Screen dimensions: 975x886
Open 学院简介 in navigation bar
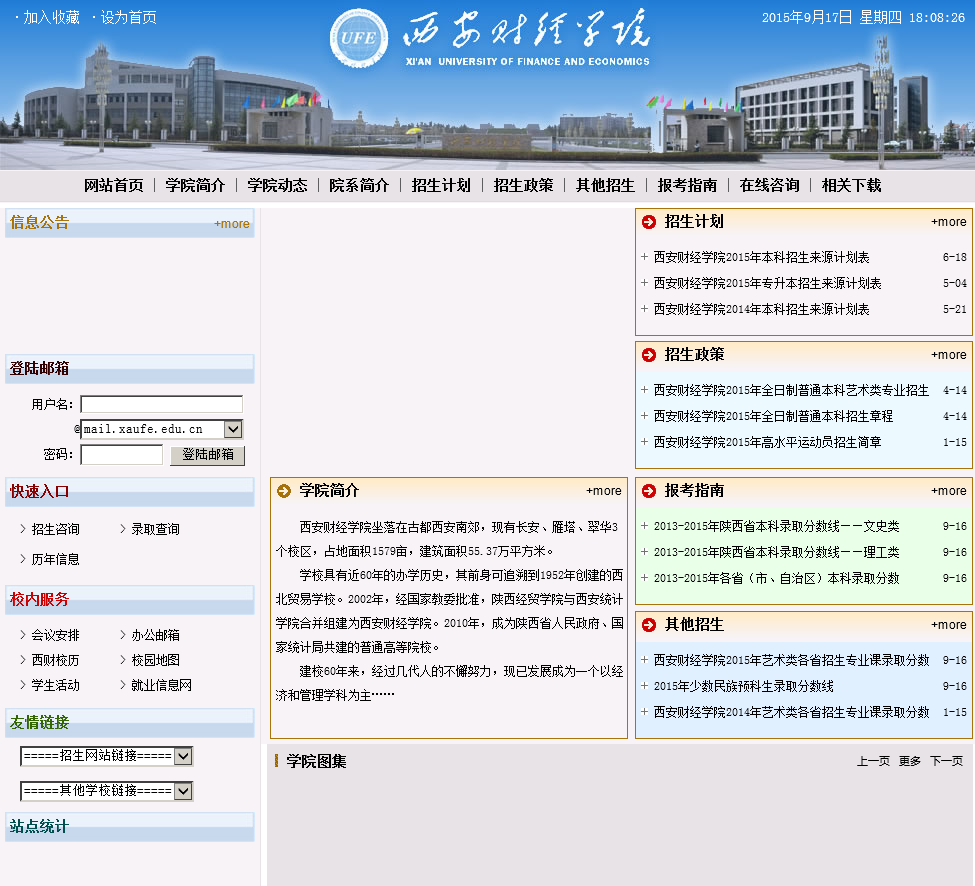(195, 185)
